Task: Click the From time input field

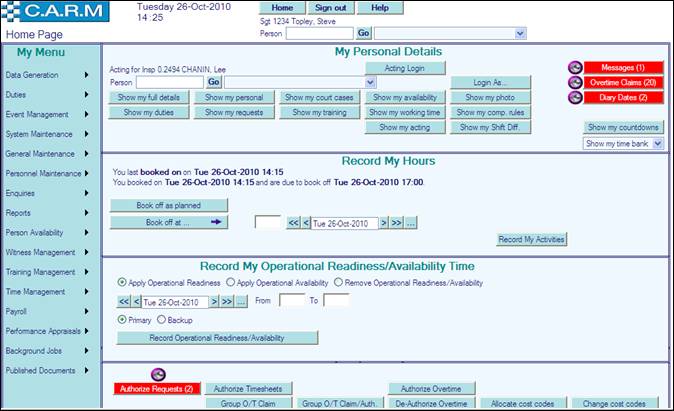Action: point(292,301)
